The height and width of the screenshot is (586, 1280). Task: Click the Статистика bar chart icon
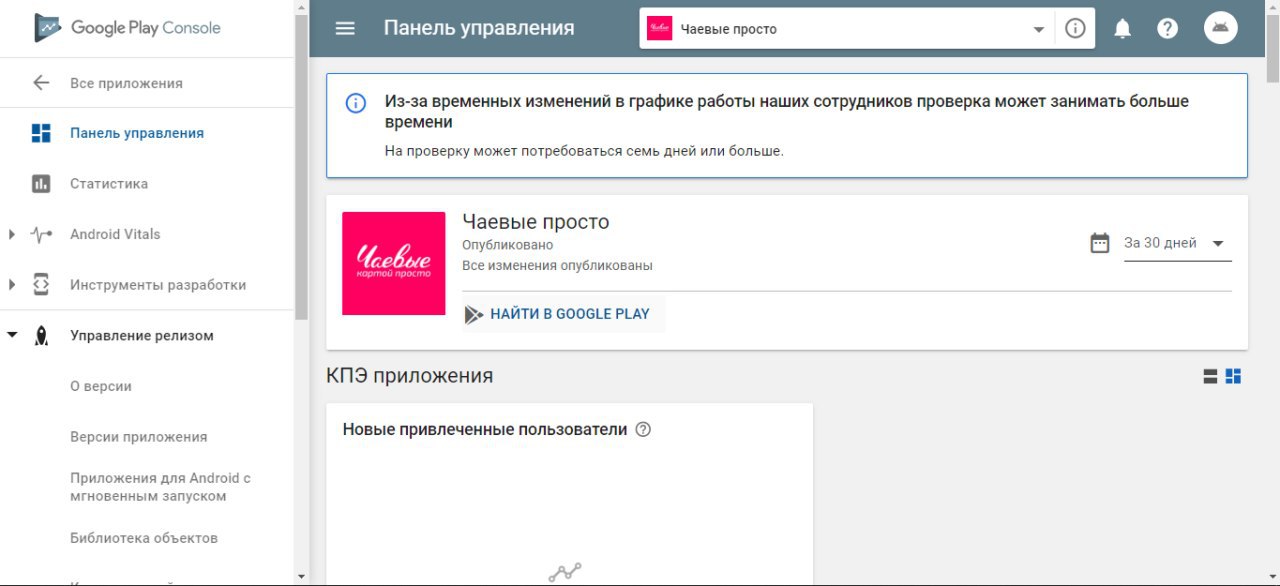tap(41, 184)
